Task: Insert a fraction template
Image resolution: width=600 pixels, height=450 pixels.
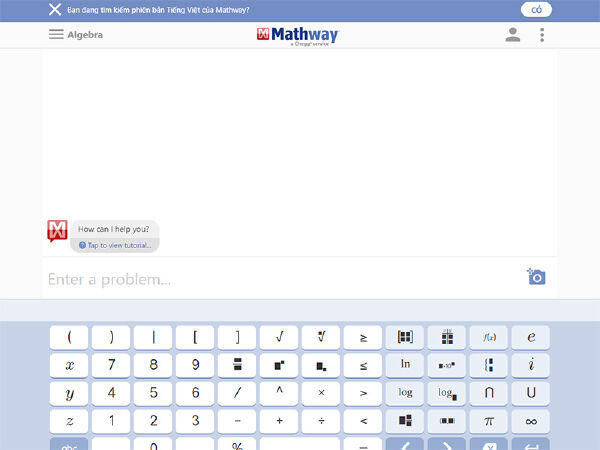Action: pos(237,365)
